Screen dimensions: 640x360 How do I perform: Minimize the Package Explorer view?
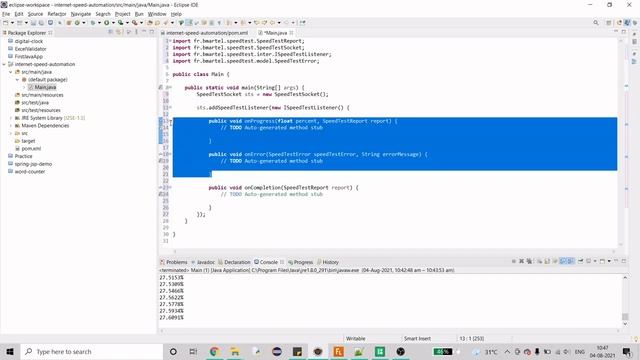144,32
